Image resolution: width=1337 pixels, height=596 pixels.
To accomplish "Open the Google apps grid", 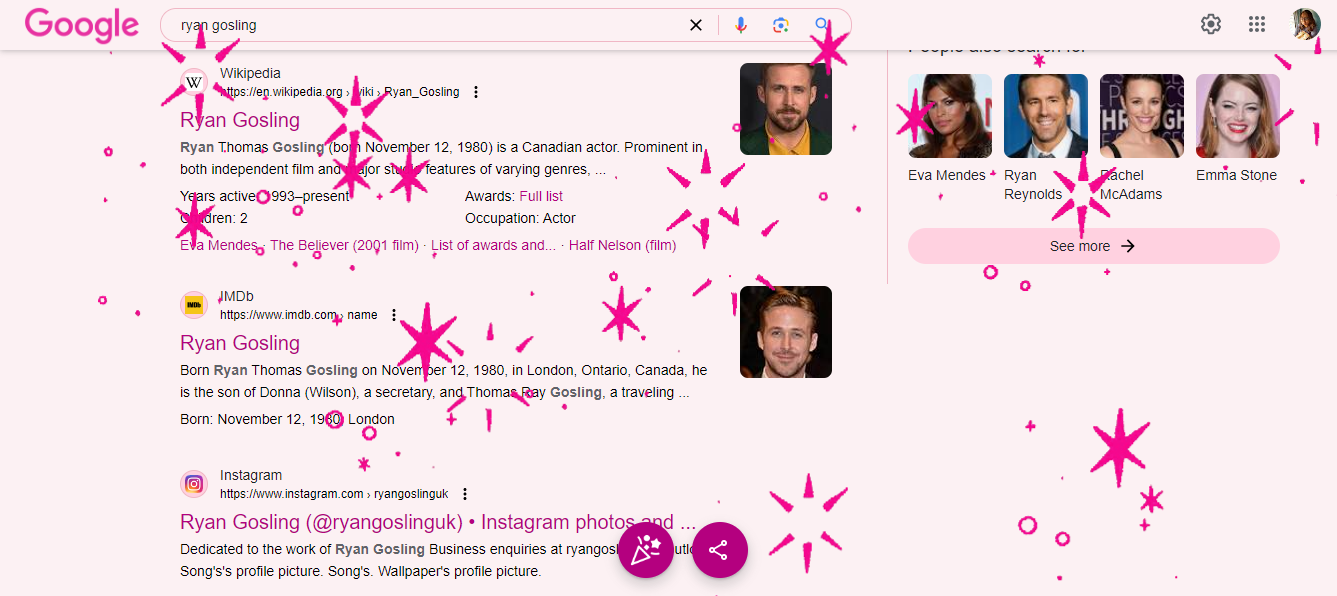I will [1257, 23].
